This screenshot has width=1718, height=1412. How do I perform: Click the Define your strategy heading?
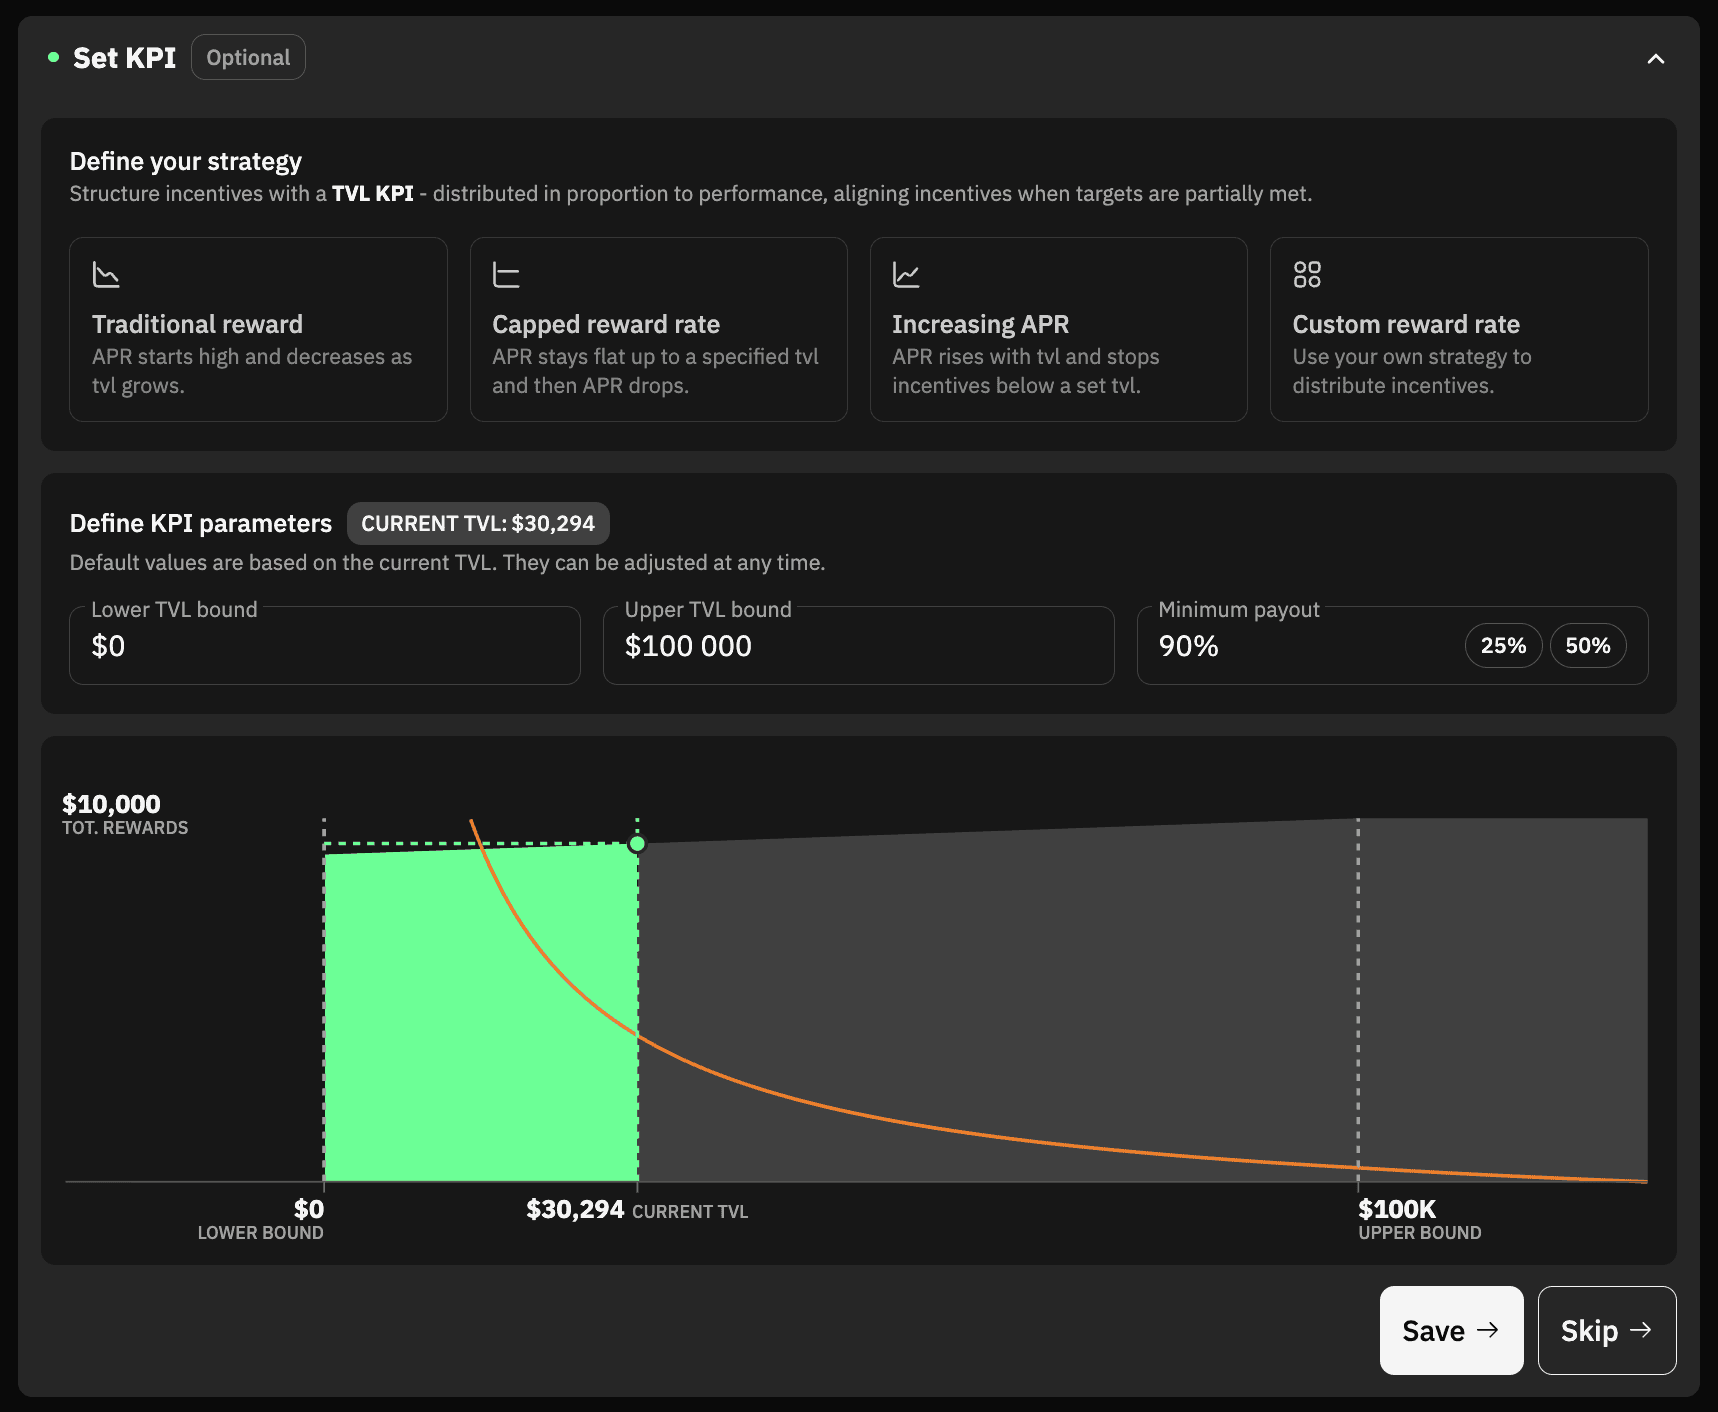pos(185,161)
